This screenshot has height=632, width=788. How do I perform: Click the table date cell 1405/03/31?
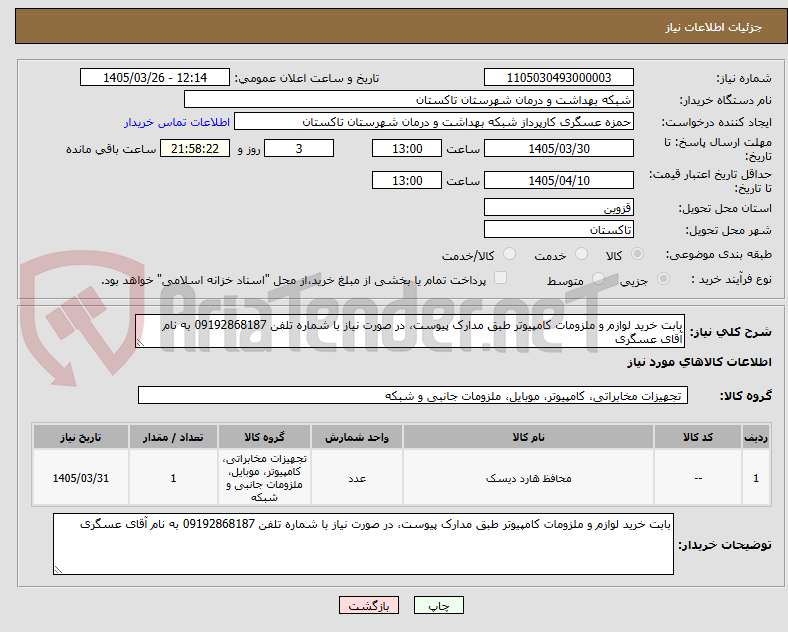point(81,478)
